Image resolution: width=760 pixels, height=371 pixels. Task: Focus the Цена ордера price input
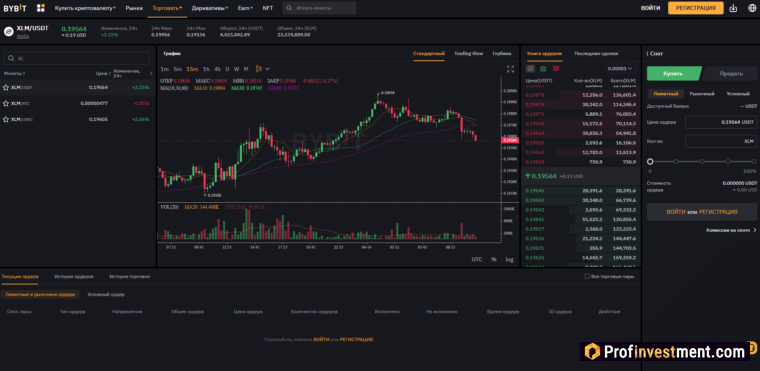pyautogui.click(x=721, y=122)
